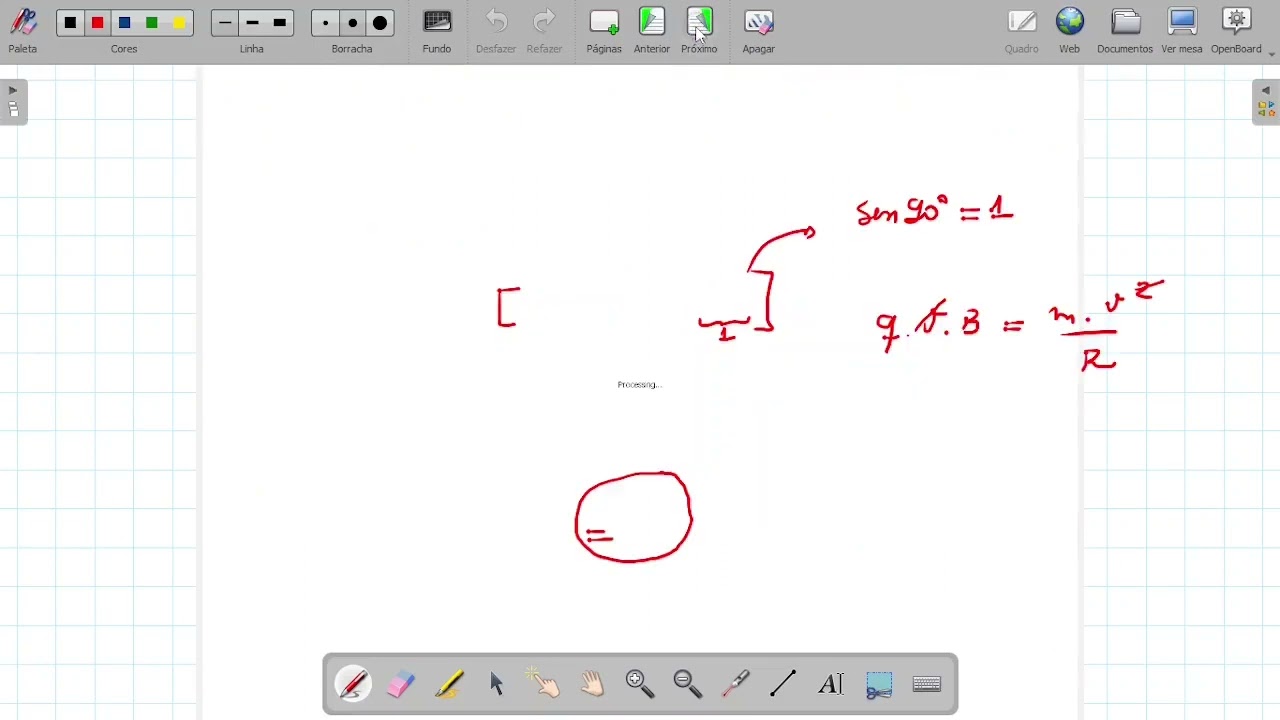Open the Páginas page manager

tap(604, 30)
